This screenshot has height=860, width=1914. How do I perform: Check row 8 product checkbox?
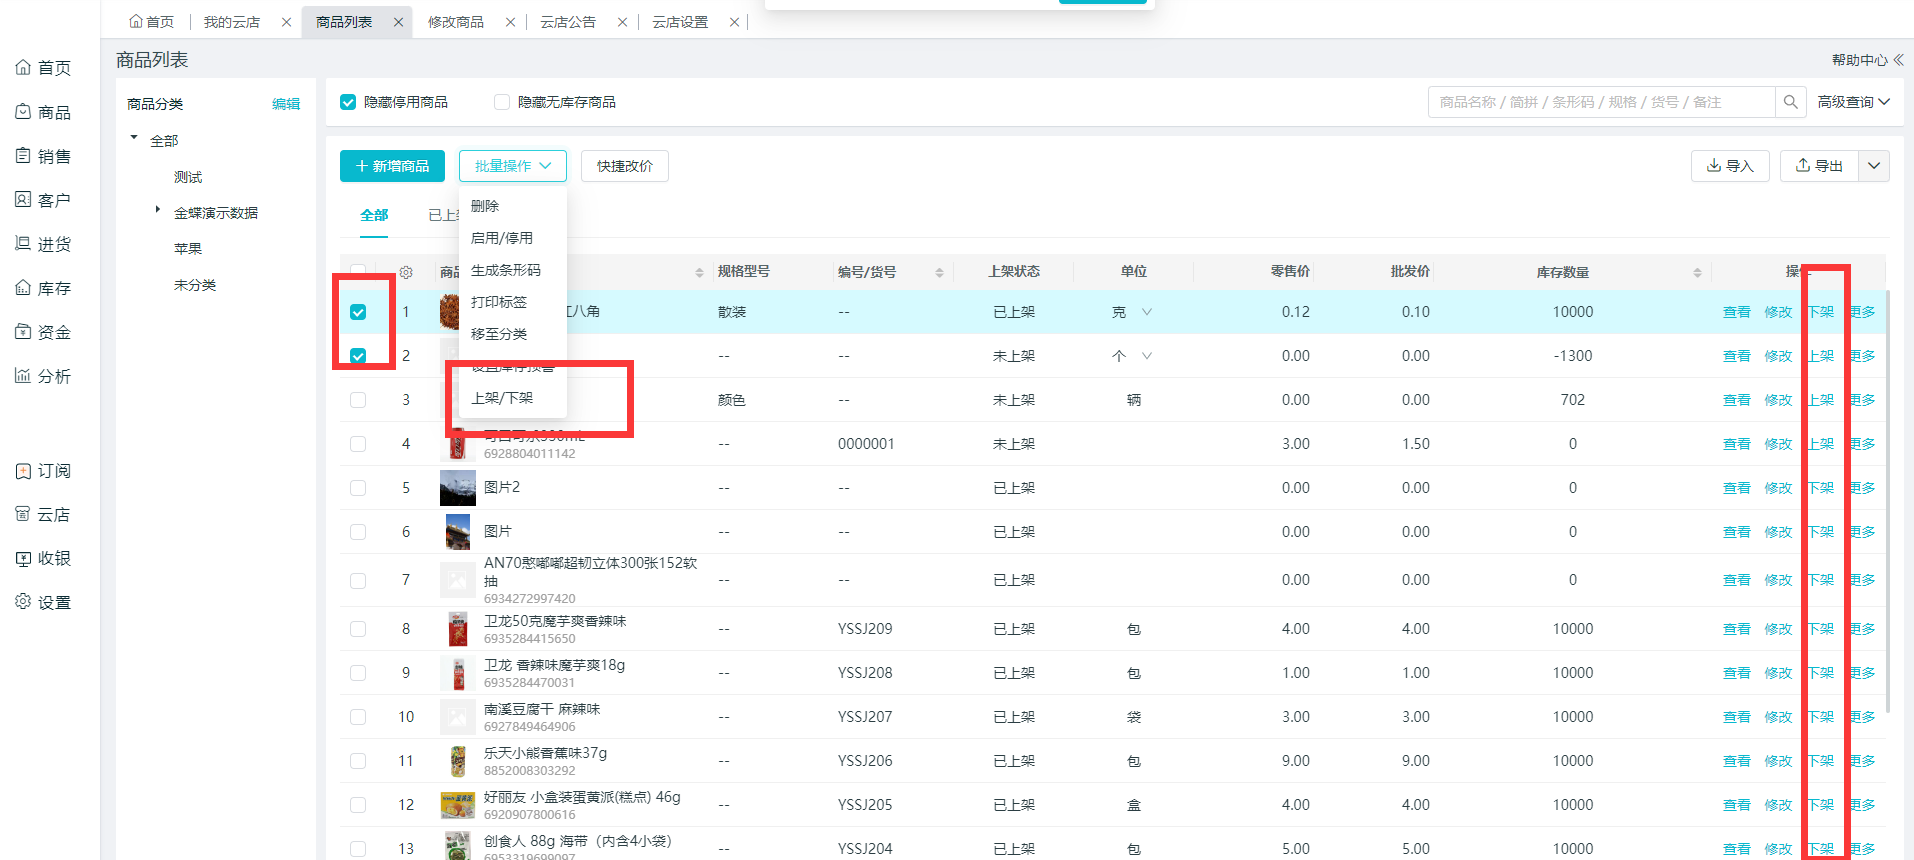358,629
